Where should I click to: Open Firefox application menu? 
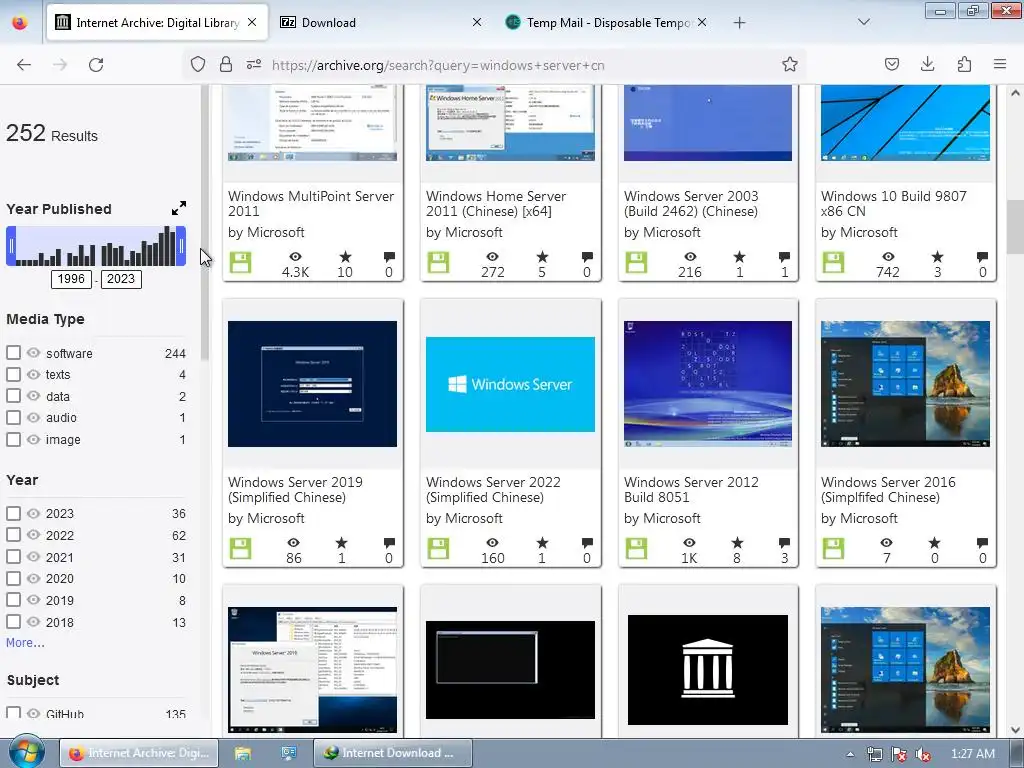pyautogui.click(x=1000, y=65)
